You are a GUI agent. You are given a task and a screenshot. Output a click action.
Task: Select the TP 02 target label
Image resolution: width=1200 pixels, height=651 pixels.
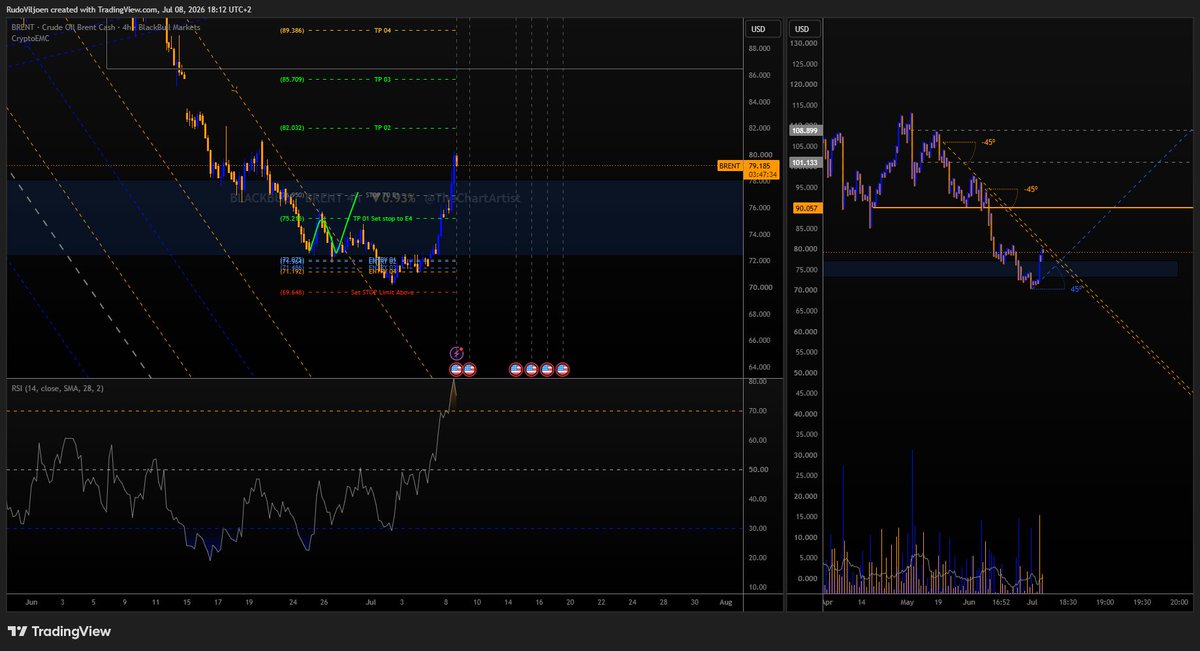click(x=382, y=128)
